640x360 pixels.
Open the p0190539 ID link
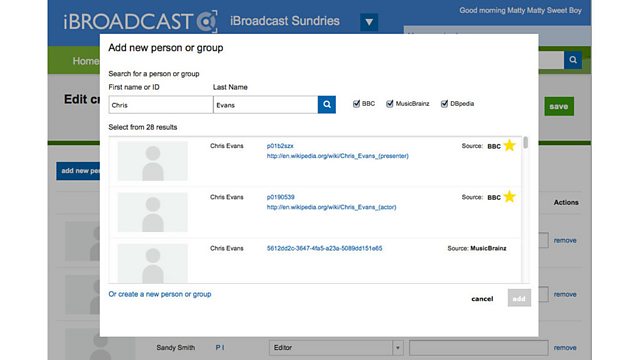coord(280,197)
